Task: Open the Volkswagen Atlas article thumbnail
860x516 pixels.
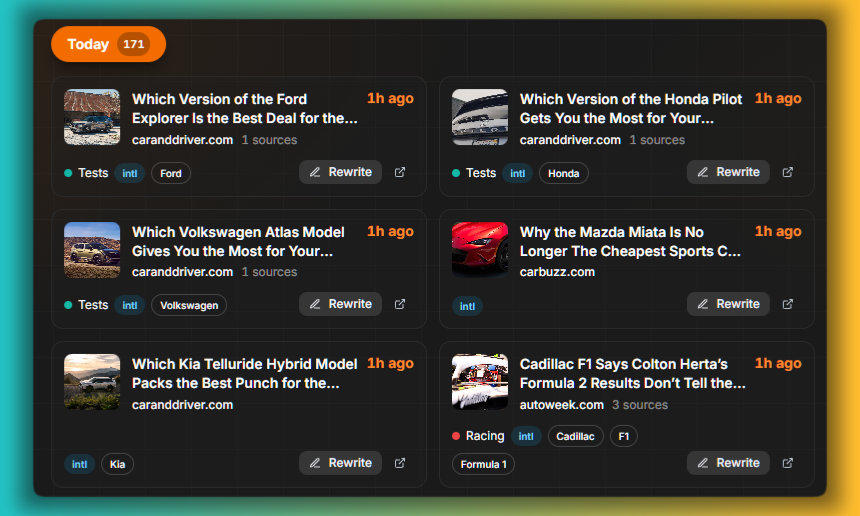Action: point(92,250)
